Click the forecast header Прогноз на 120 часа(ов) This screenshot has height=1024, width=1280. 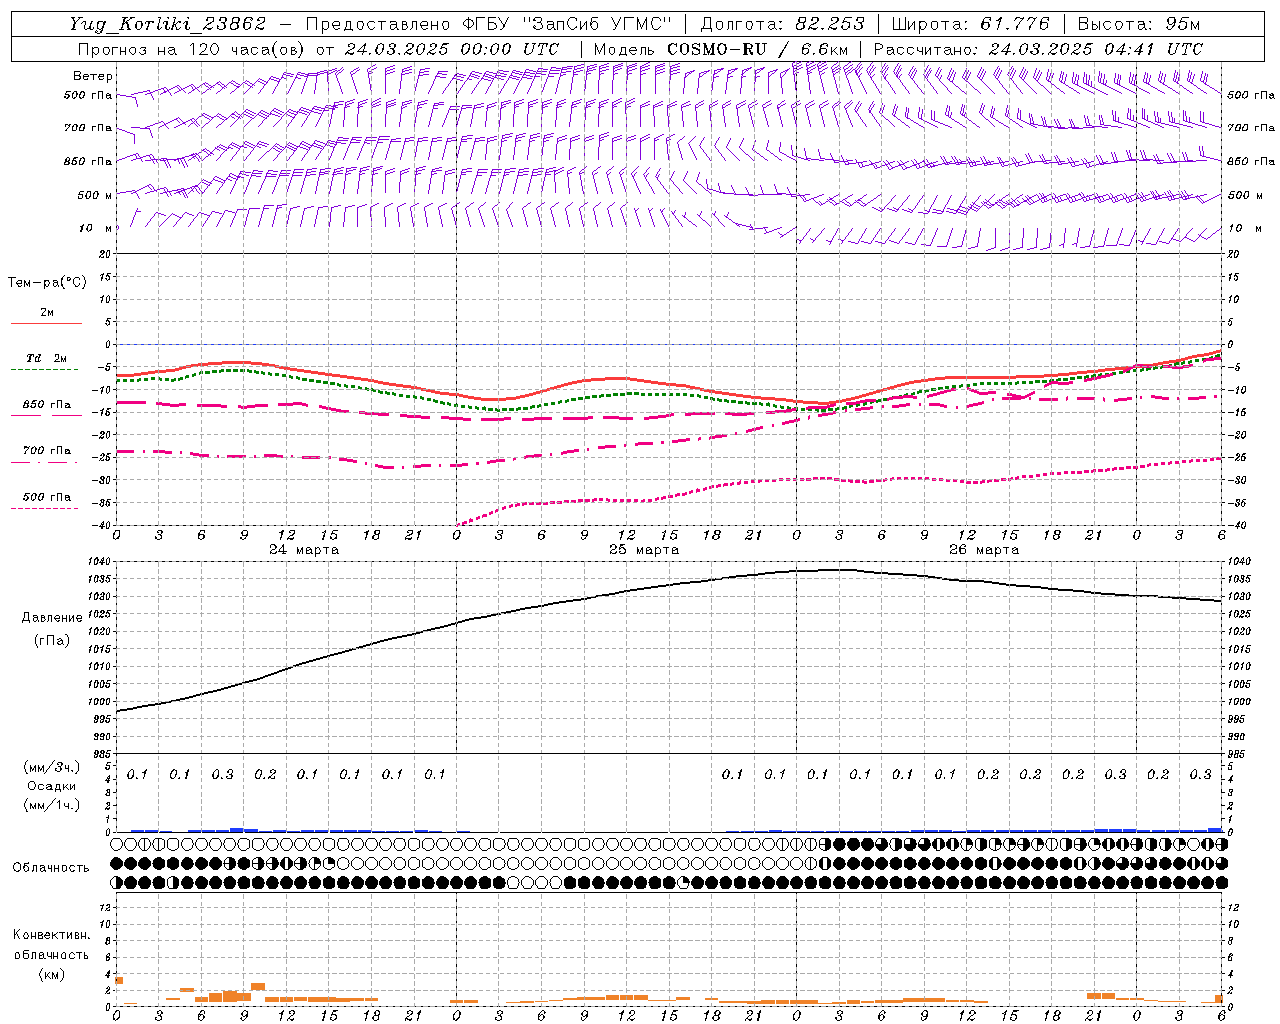point(193,49)
